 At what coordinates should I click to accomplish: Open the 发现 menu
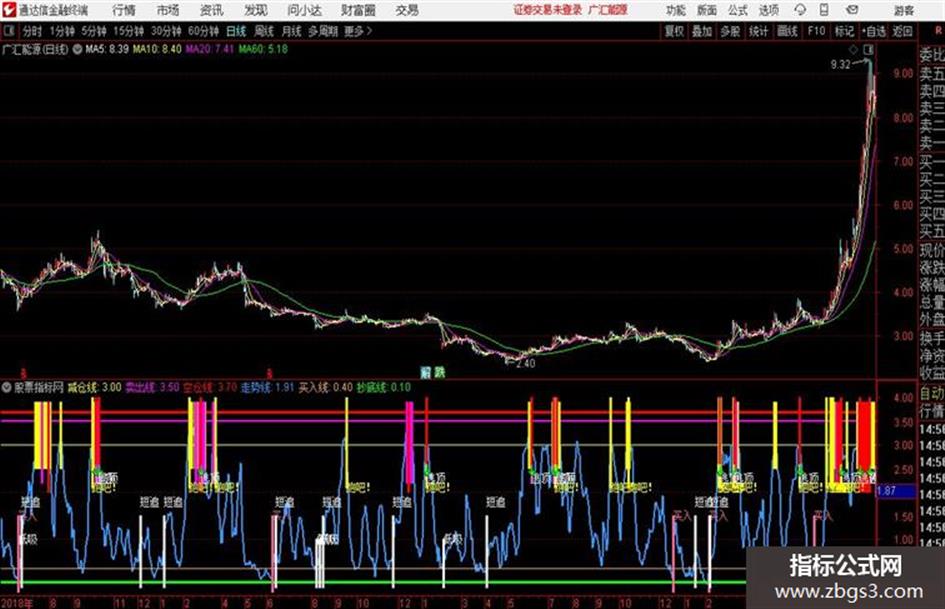tap(256, 10)
